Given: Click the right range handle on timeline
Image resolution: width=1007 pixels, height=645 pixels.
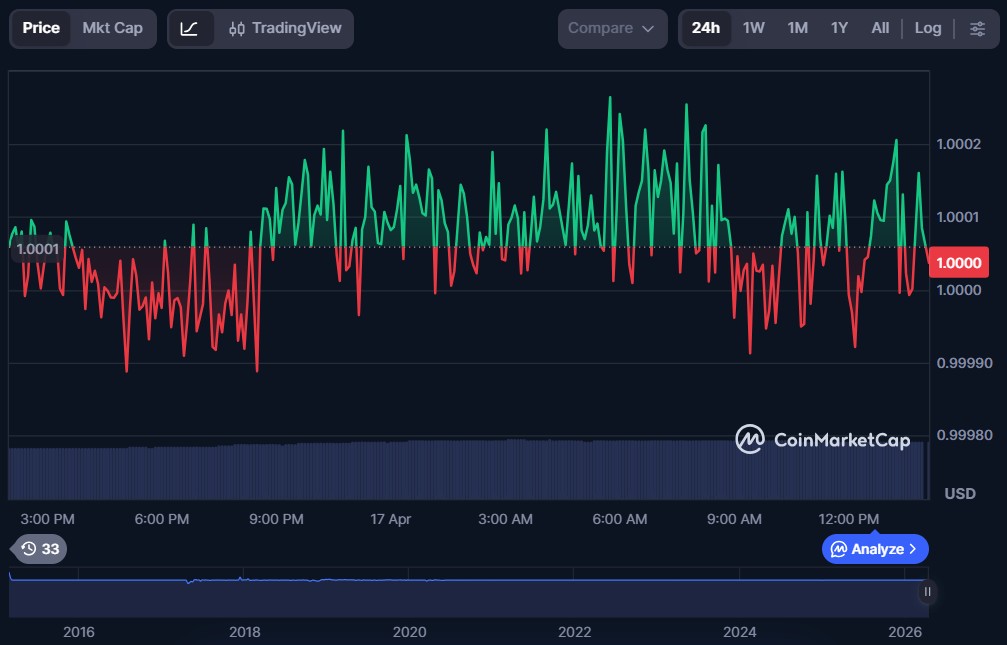Looking at the screenshot, I should click(927, 591).
